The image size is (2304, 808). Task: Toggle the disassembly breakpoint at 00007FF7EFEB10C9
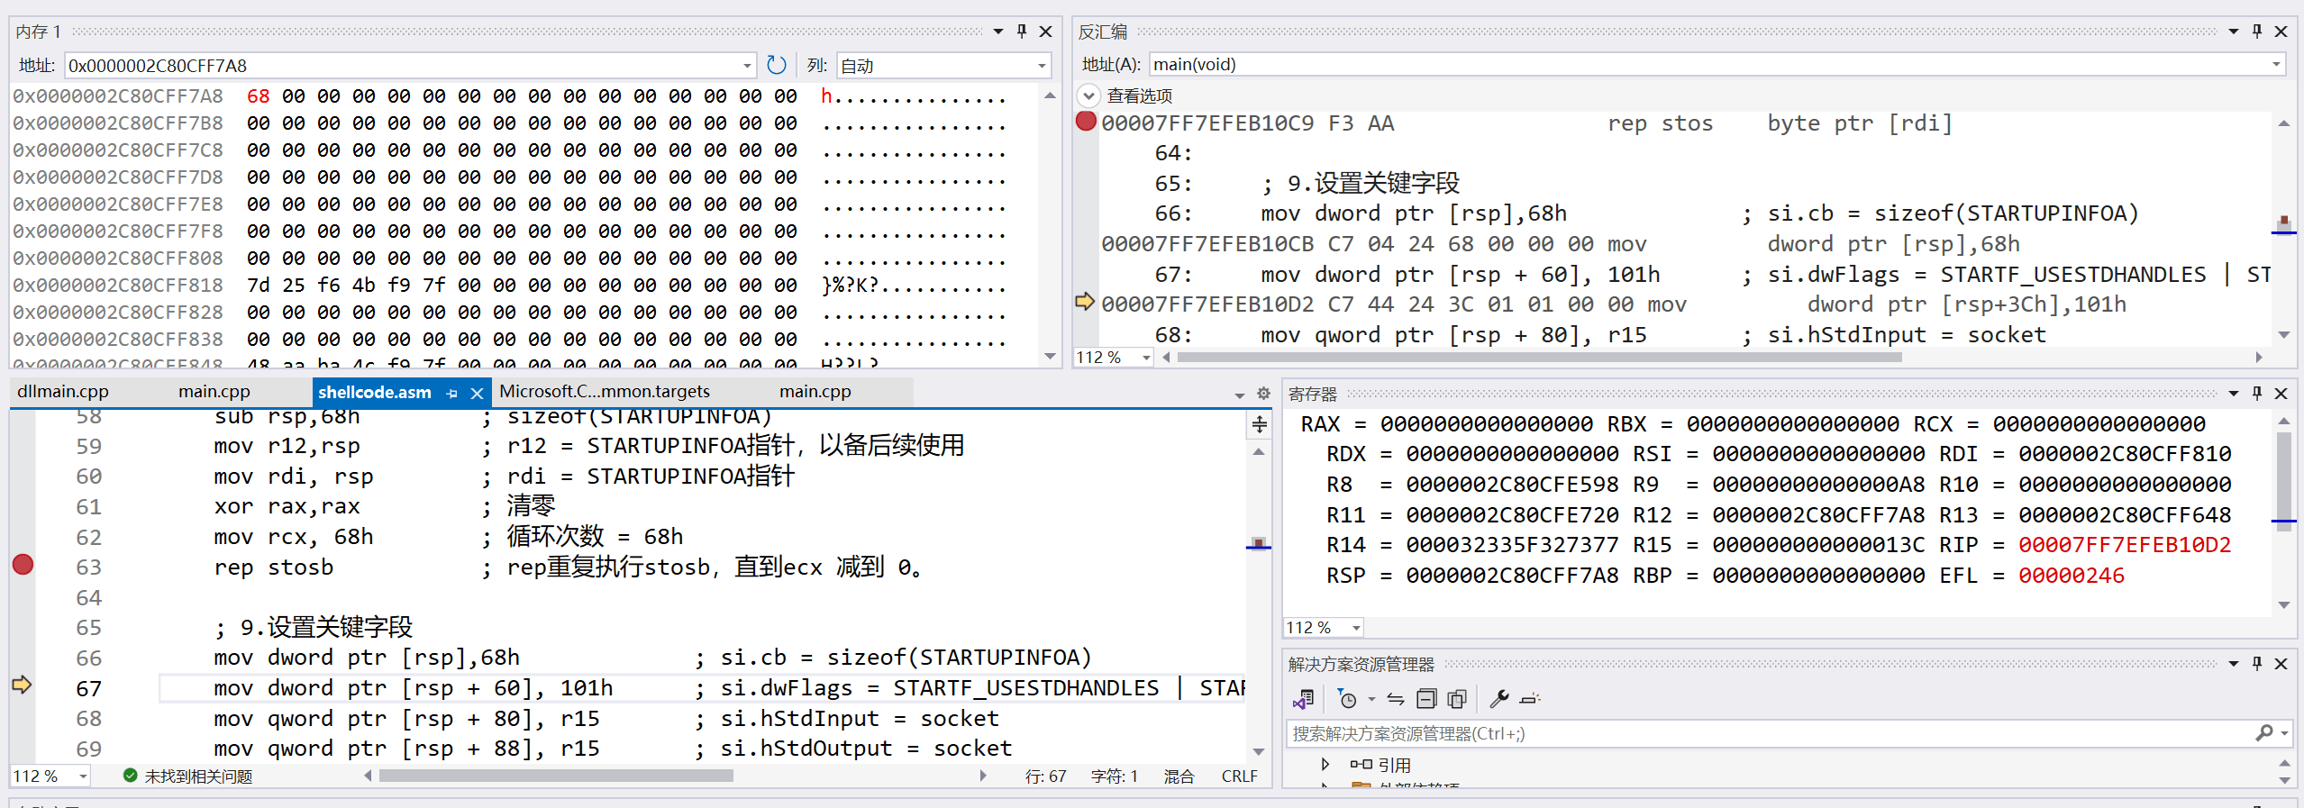(1085, 123)
